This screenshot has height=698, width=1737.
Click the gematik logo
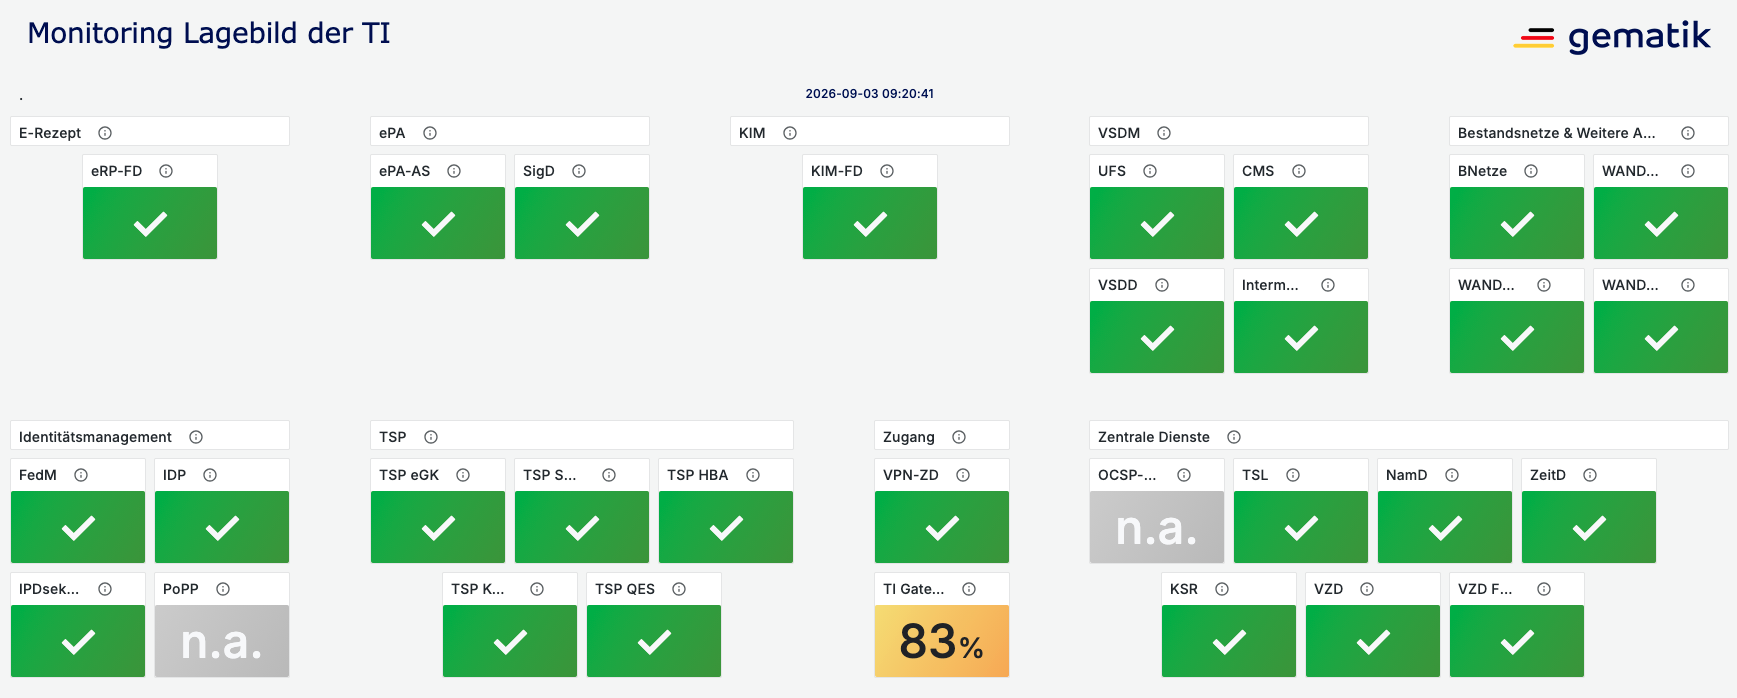pyautogui.click(x=1612, y=38)
